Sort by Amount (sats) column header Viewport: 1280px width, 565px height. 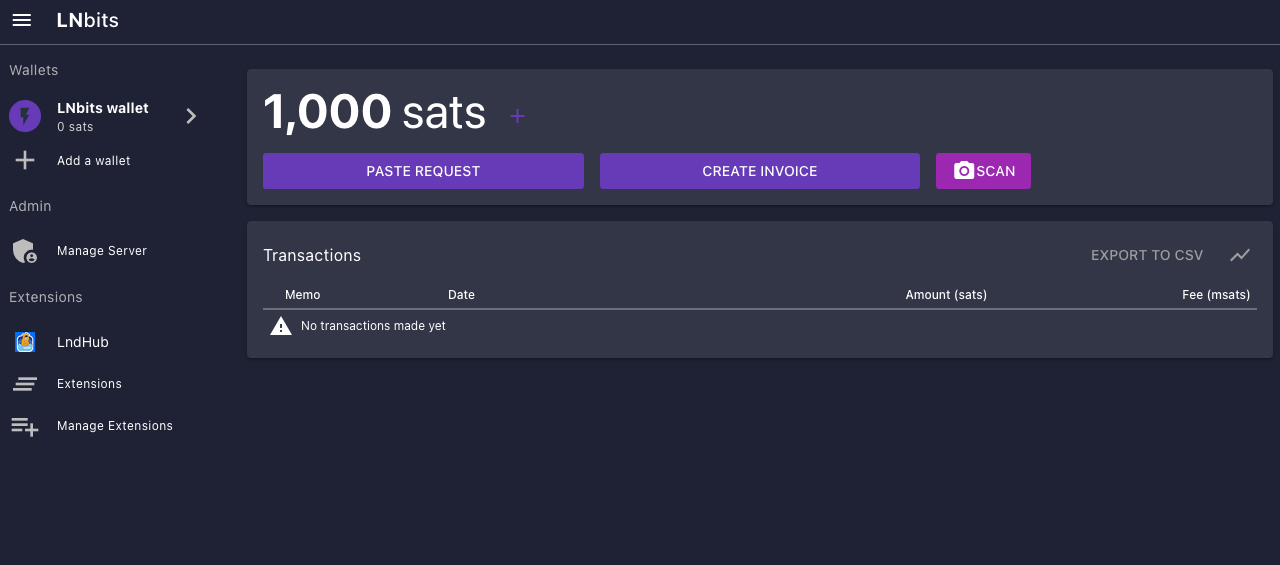[x=945, y=295]
